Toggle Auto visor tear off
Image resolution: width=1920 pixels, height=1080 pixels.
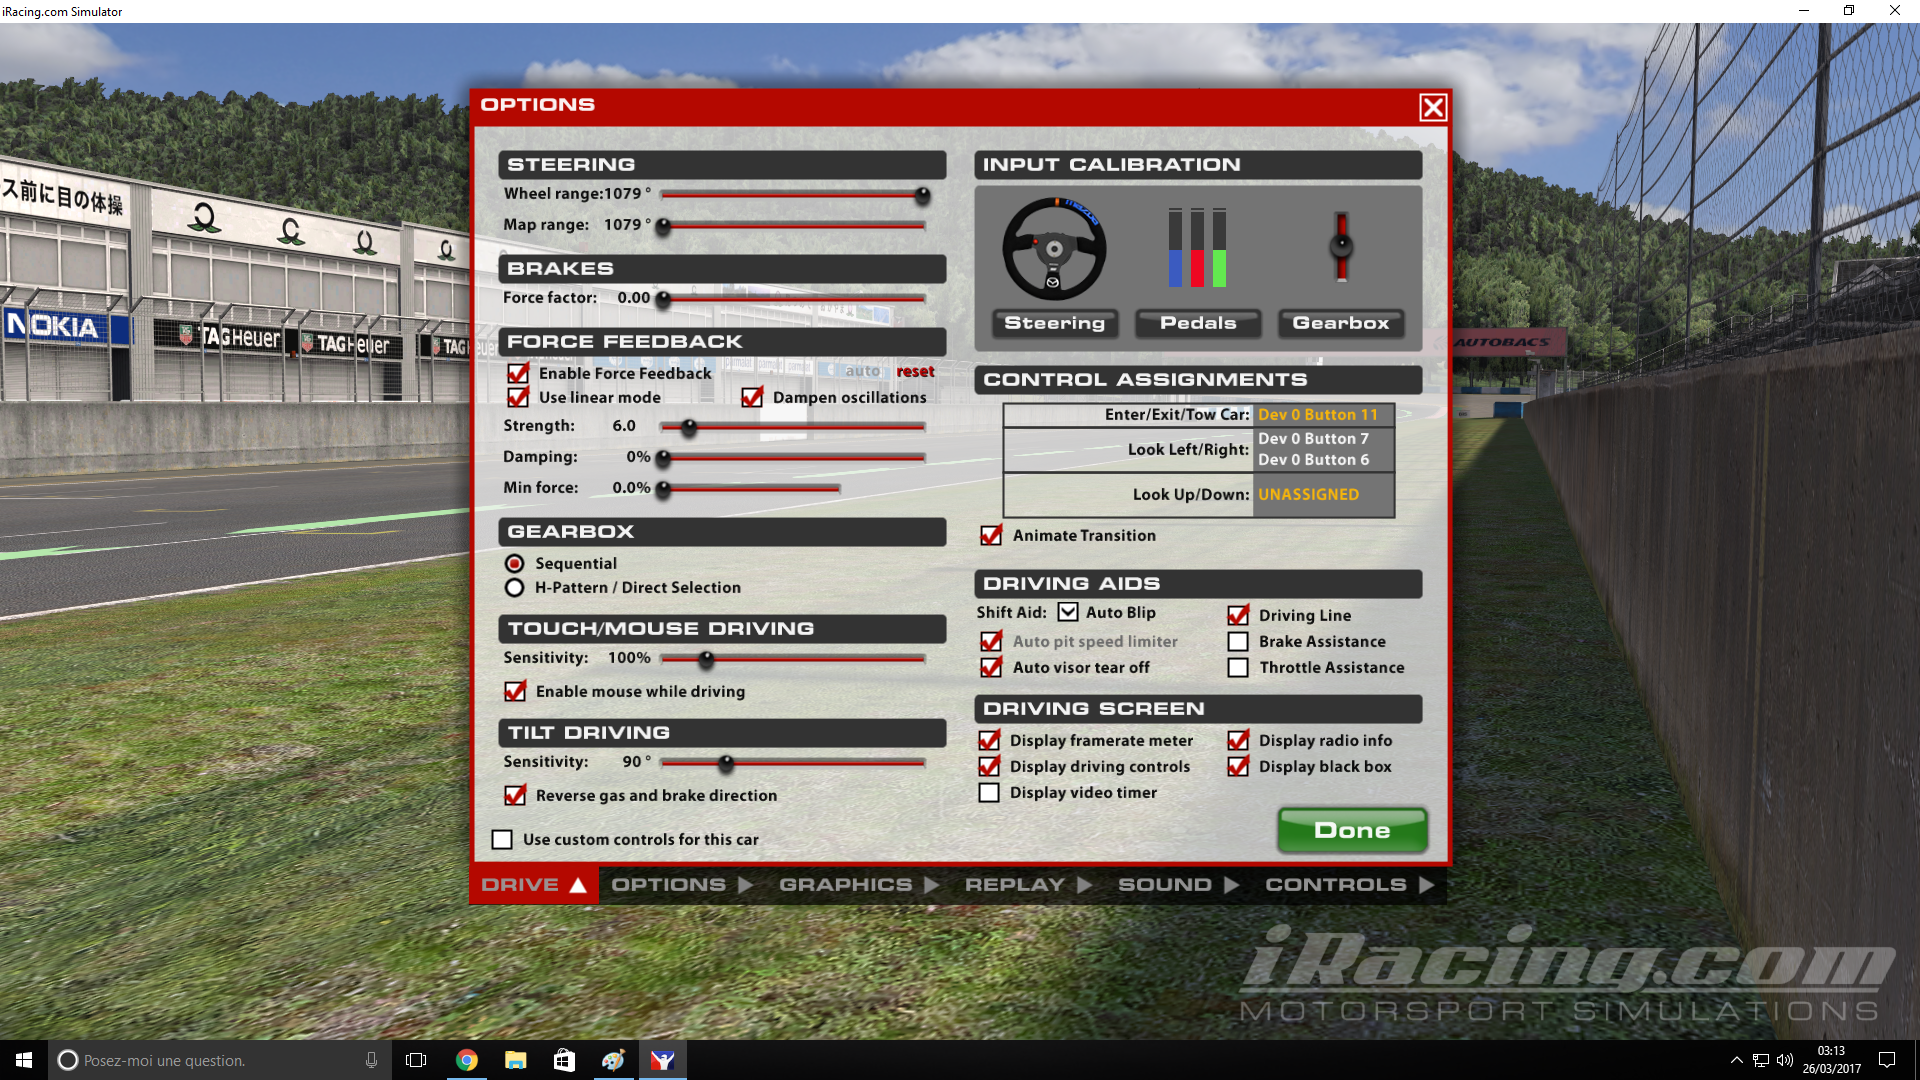click(991, 667)
